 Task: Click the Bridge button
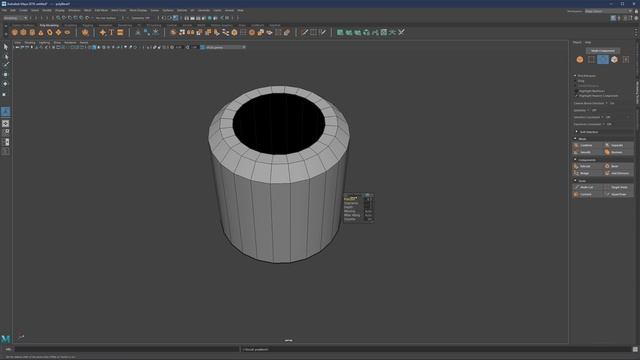tap(588, 173)
